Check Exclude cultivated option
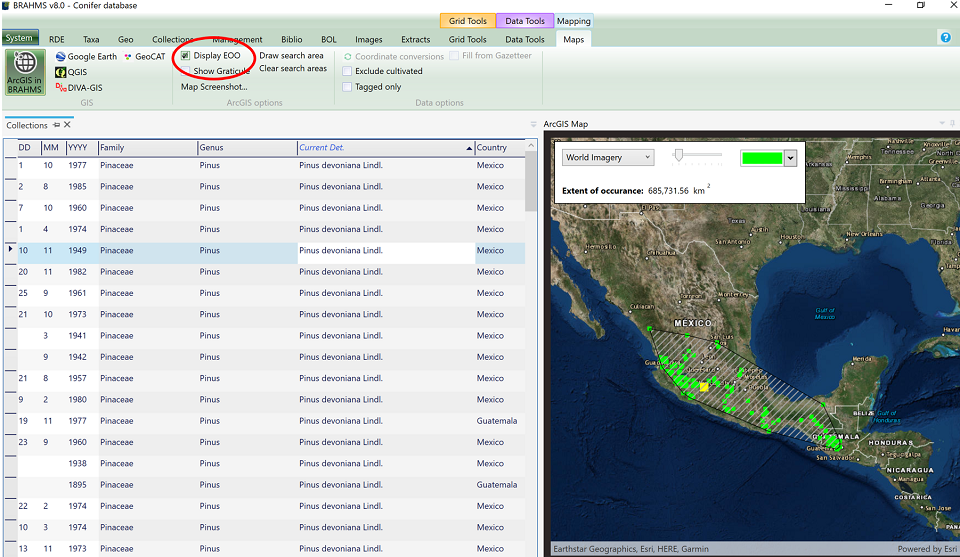This screenshot has width=960, height=557. [x=347, y=71]
